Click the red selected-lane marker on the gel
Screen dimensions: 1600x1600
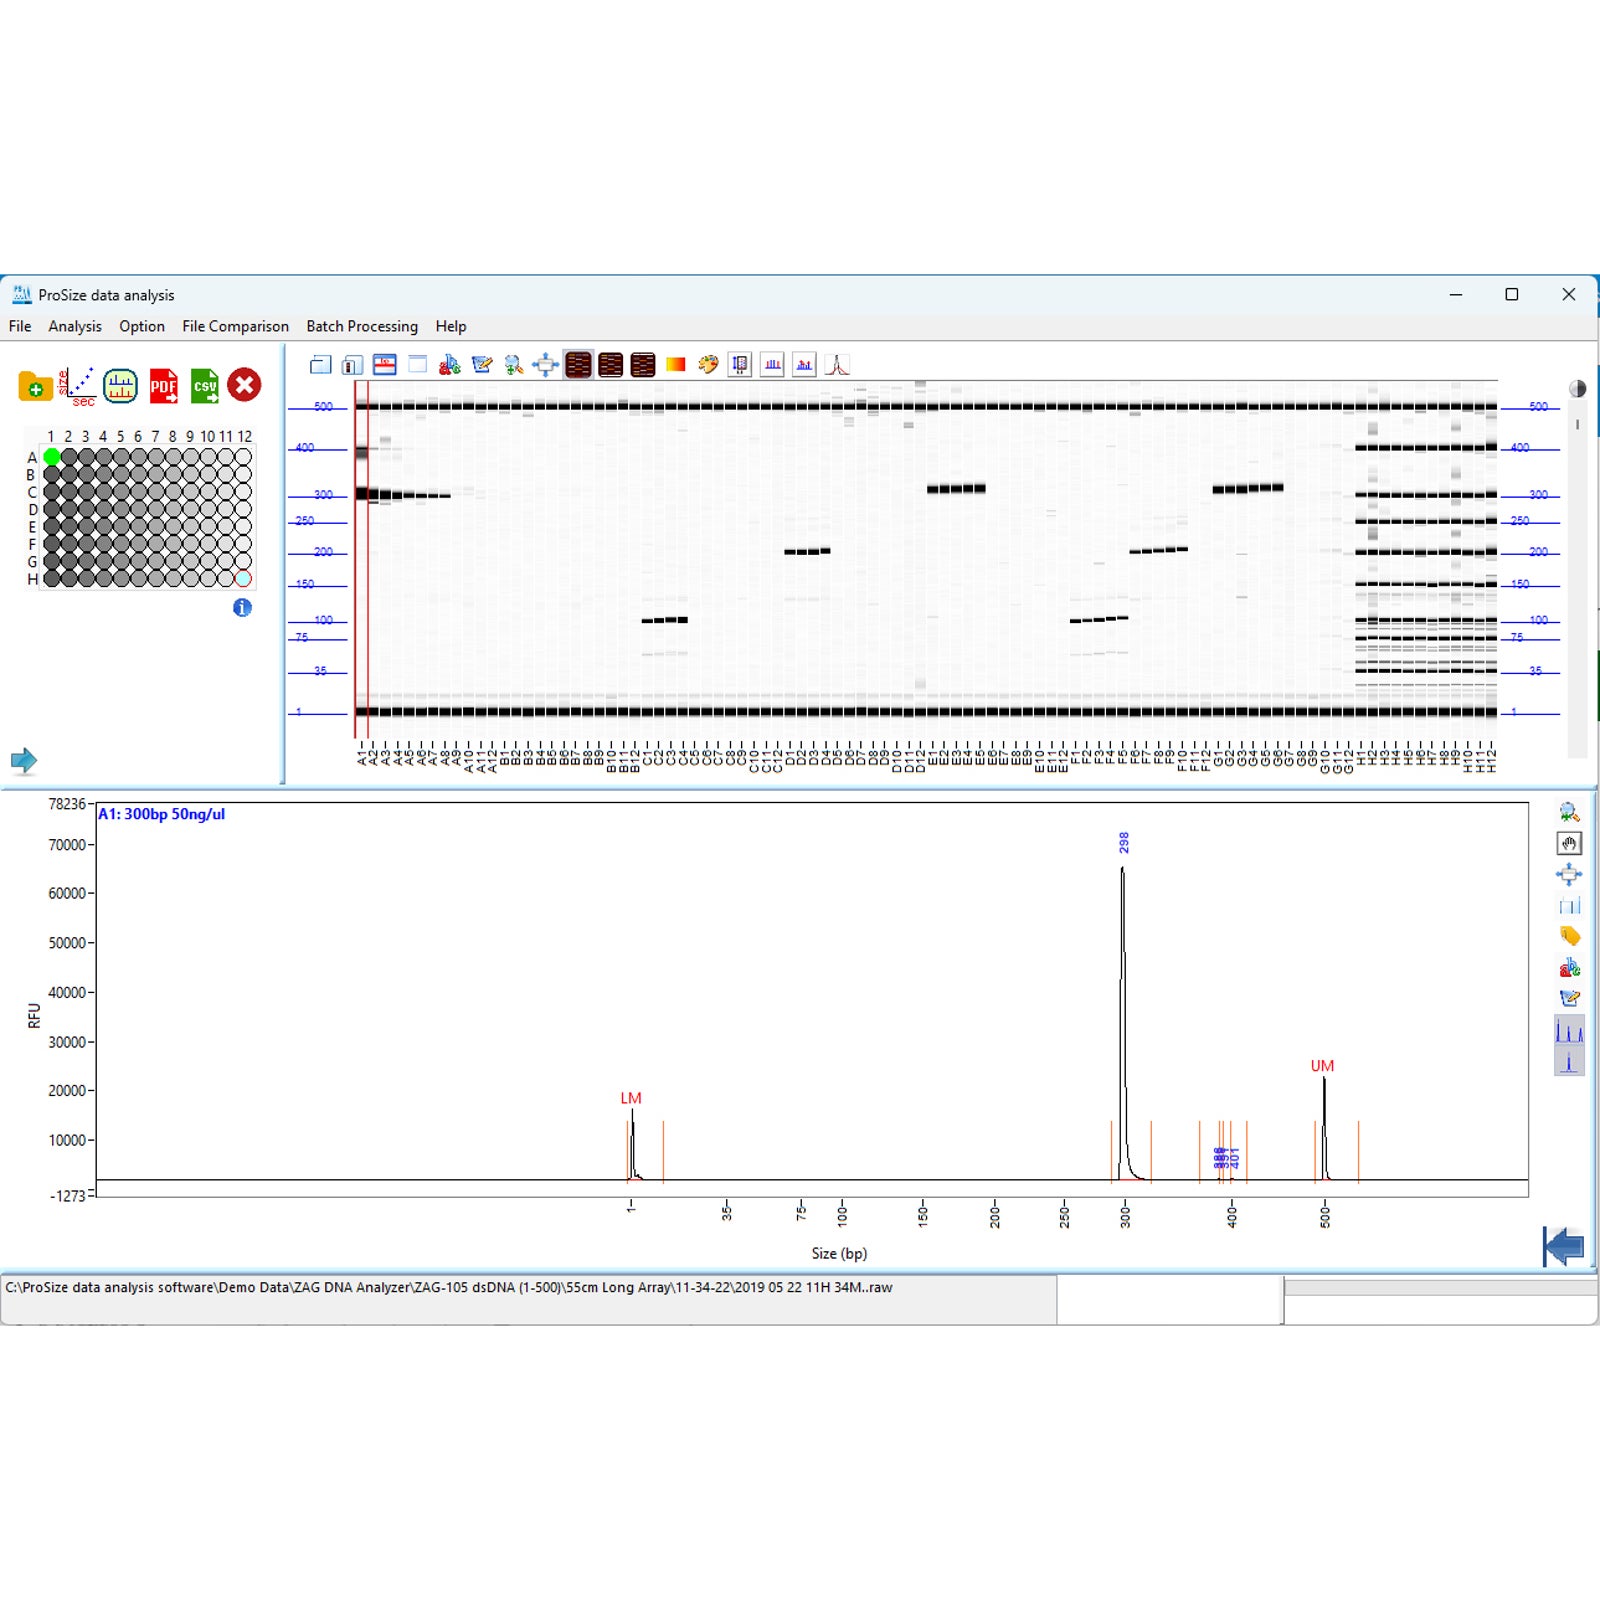coord(362,560)
